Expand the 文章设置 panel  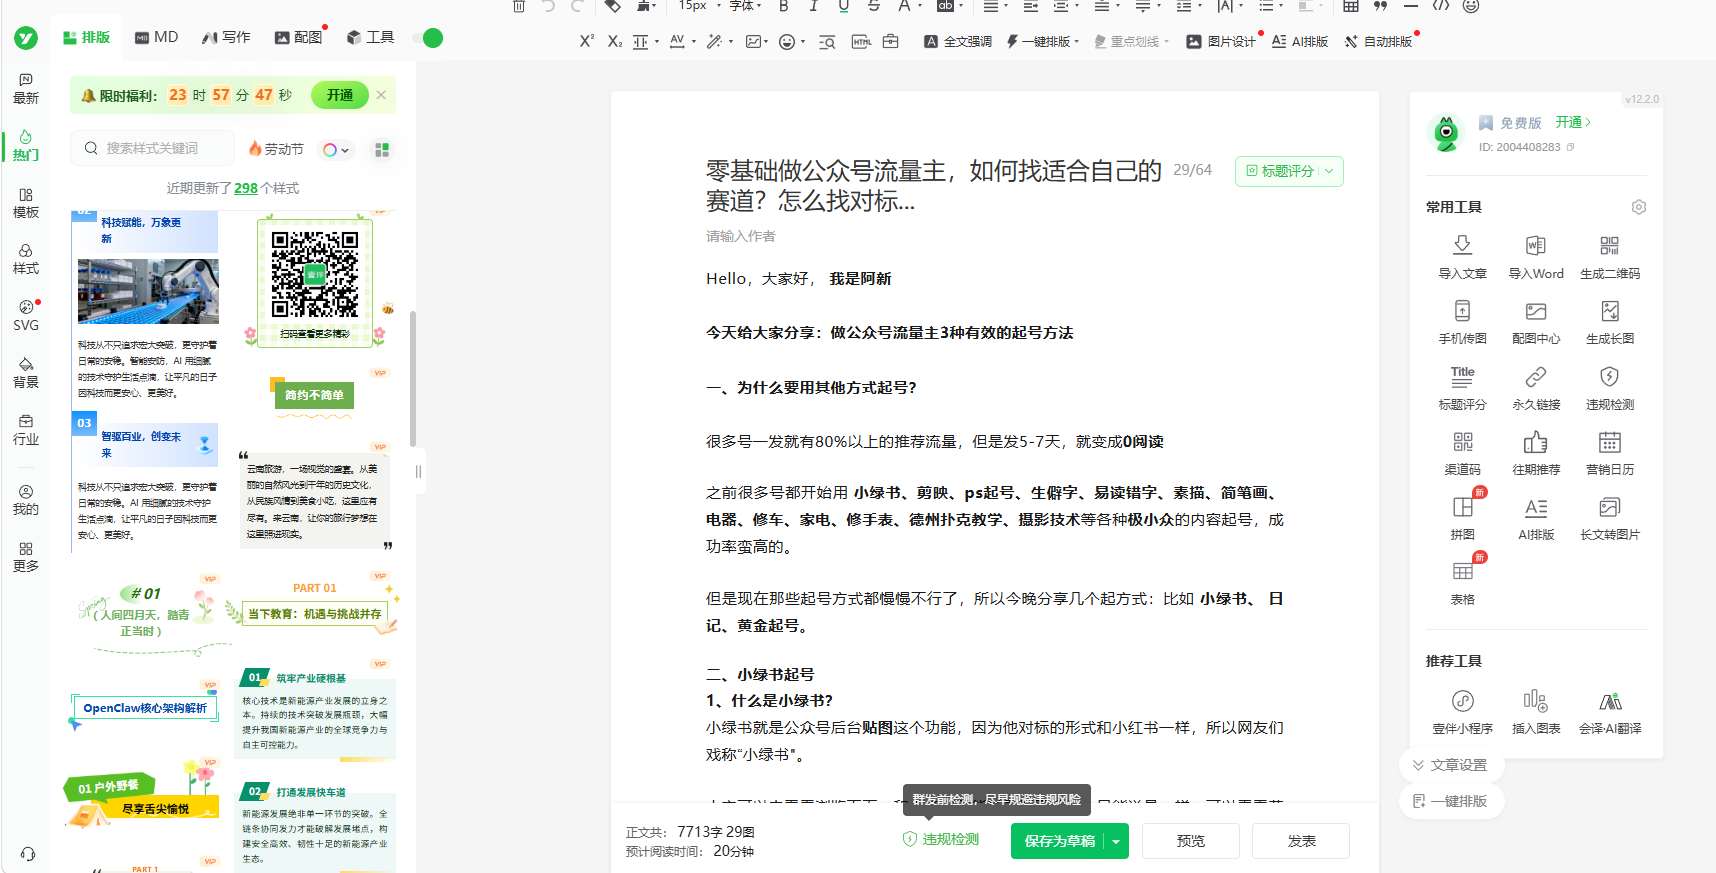[x=1450, y=765]
